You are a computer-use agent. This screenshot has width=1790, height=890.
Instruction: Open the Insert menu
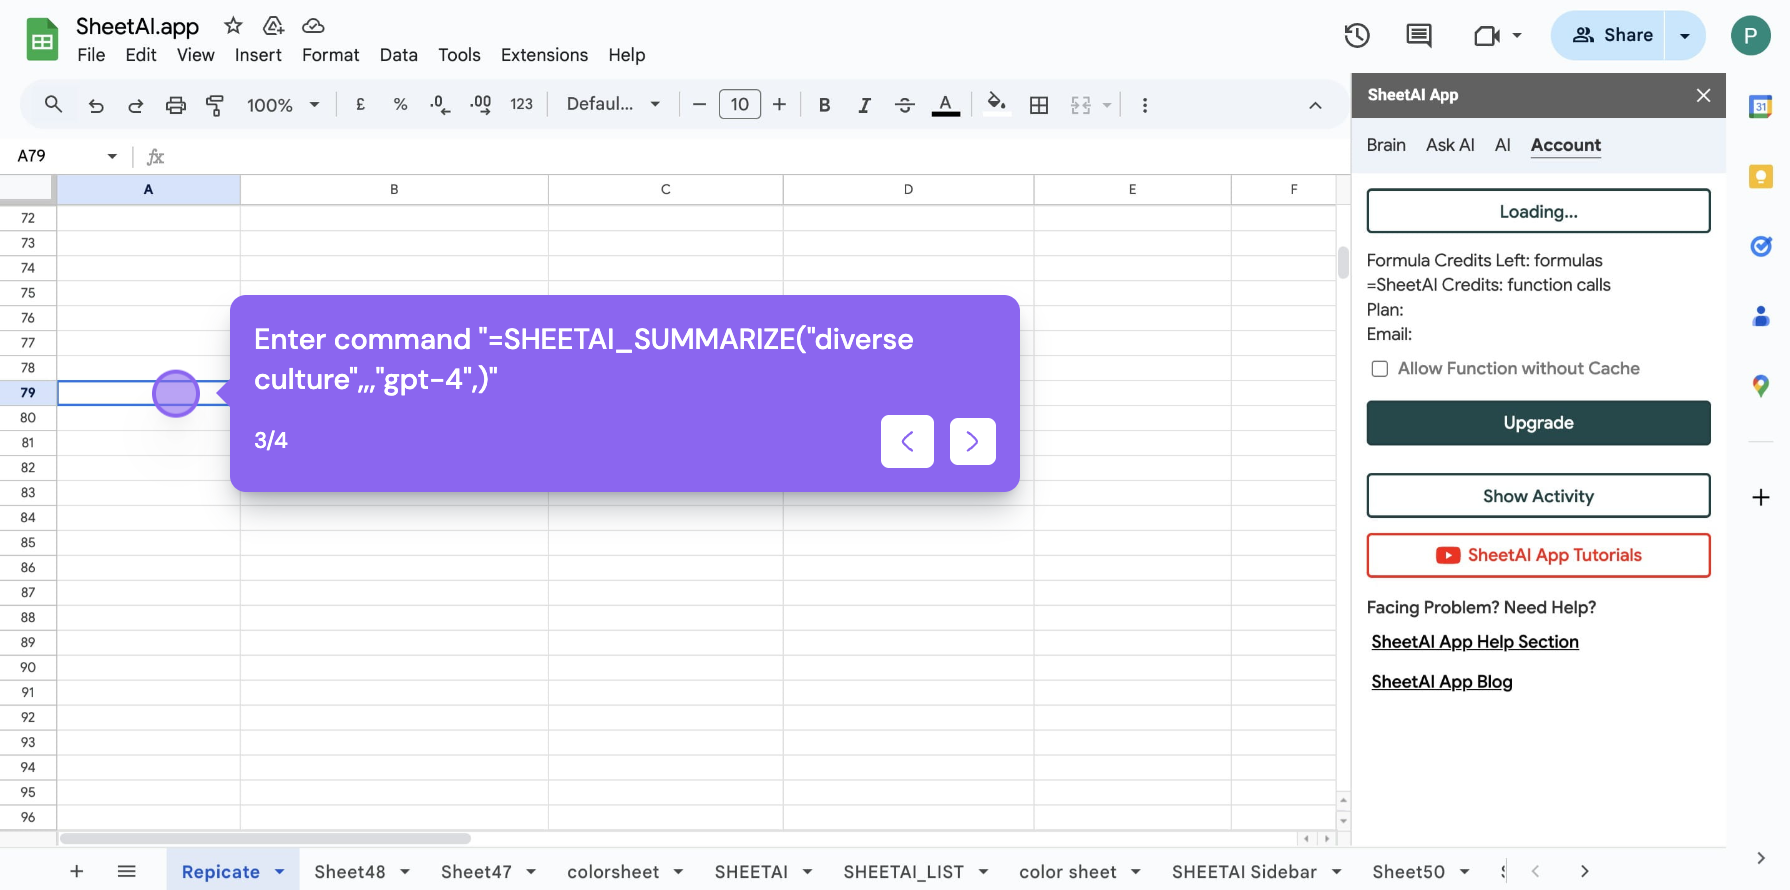tap(258, 55)
